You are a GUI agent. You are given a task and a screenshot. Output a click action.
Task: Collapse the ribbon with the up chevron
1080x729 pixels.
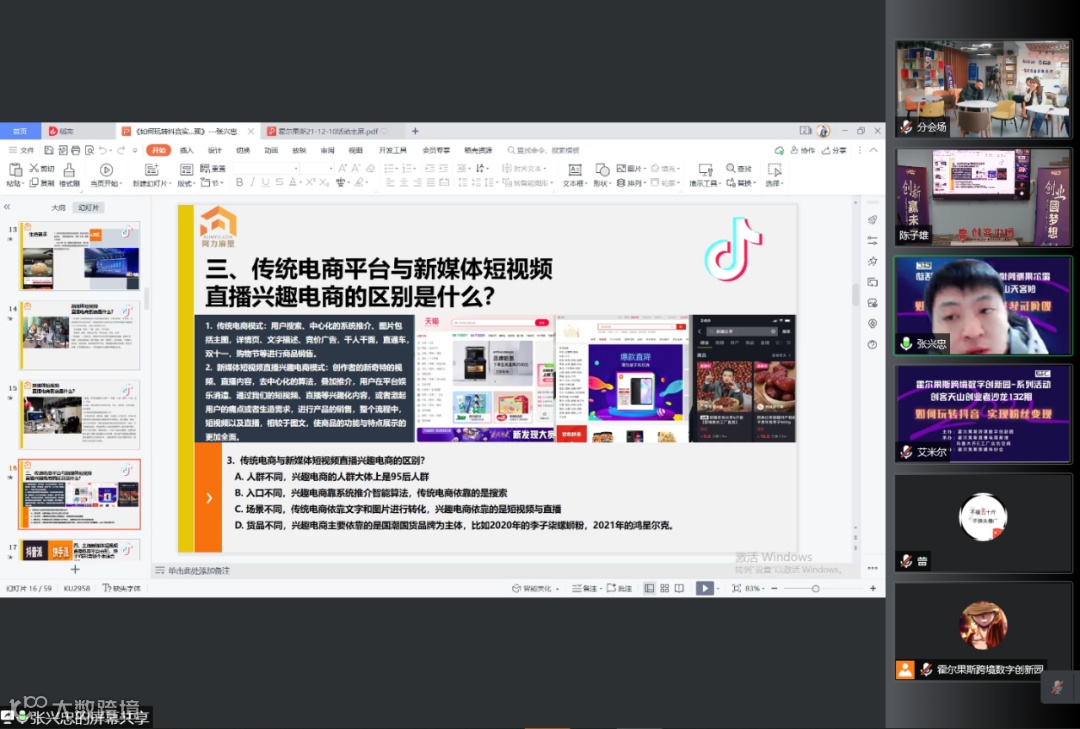point(873,150)
